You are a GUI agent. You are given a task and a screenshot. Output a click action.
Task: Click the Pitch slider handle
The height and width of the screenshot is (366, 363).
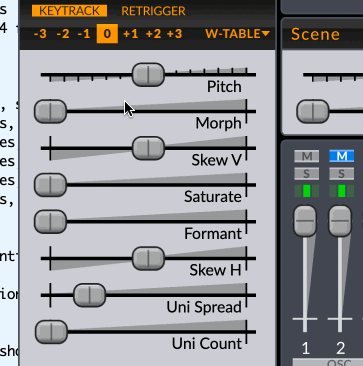148,74
